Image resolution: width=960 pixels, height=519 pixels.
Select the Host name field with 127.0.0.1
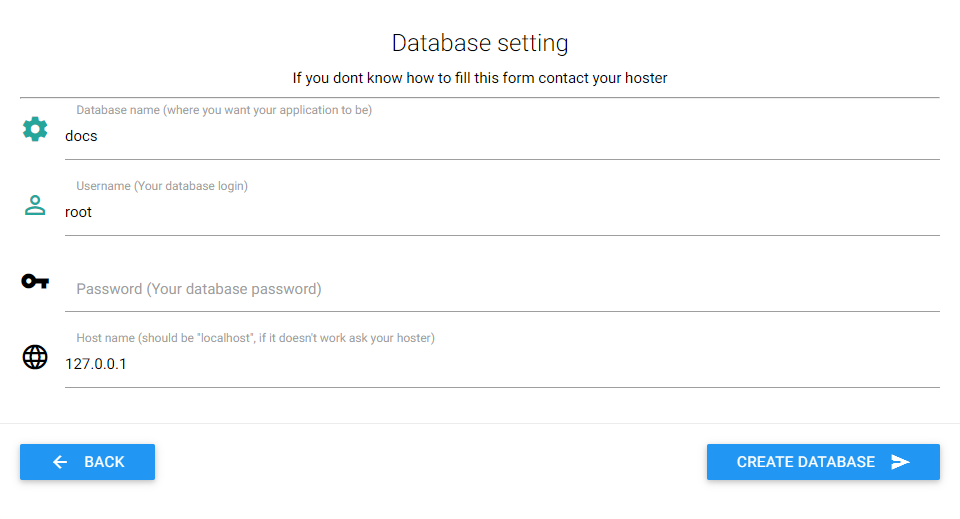500,364
